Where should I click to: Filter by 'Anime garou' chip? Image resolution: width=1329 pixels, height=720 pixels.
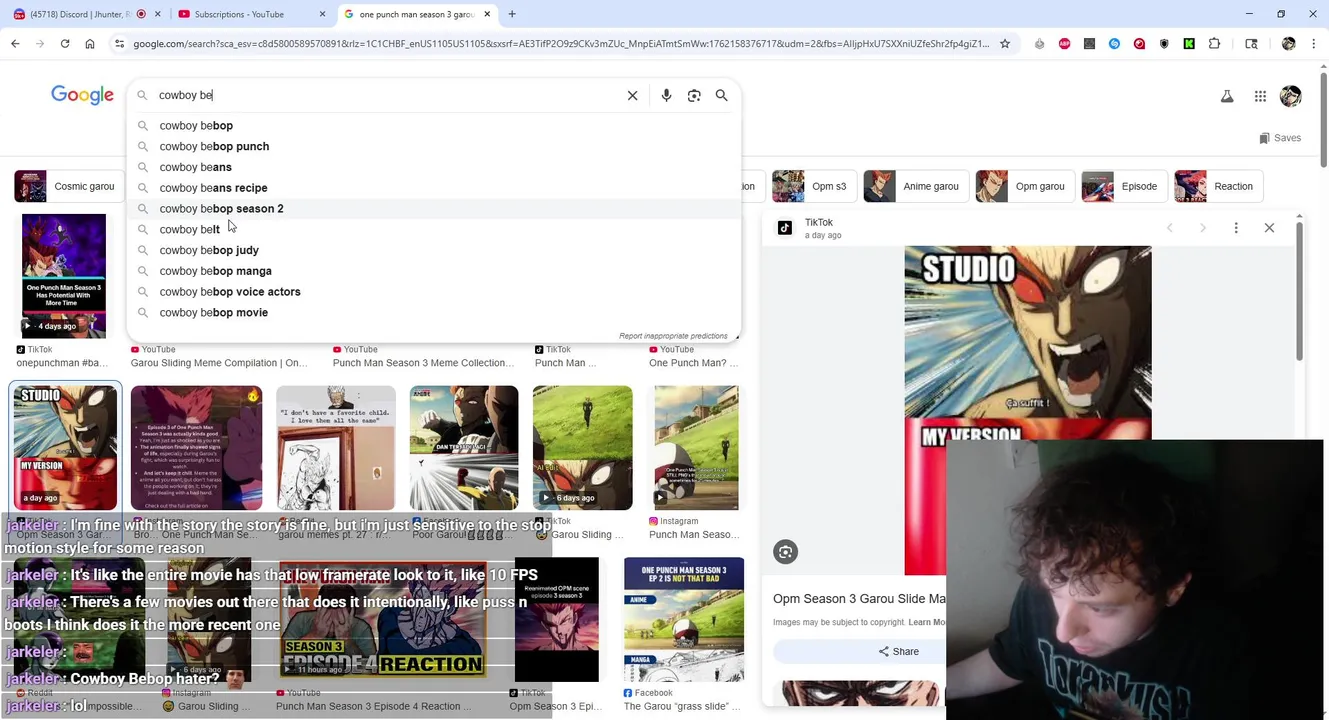[914, 186]
